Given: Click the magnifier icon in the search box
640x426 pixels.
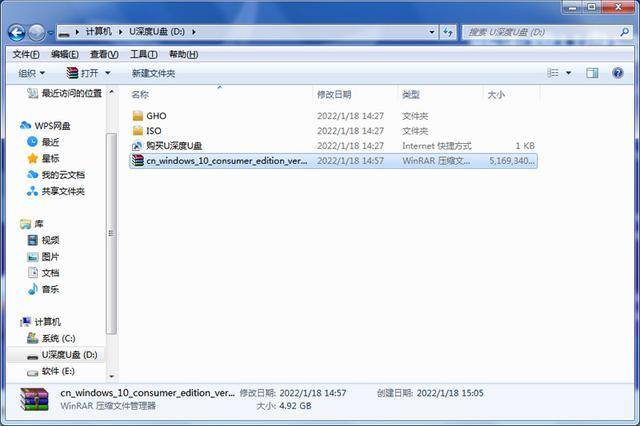Looking at the screenshot, I should point(624,32).
